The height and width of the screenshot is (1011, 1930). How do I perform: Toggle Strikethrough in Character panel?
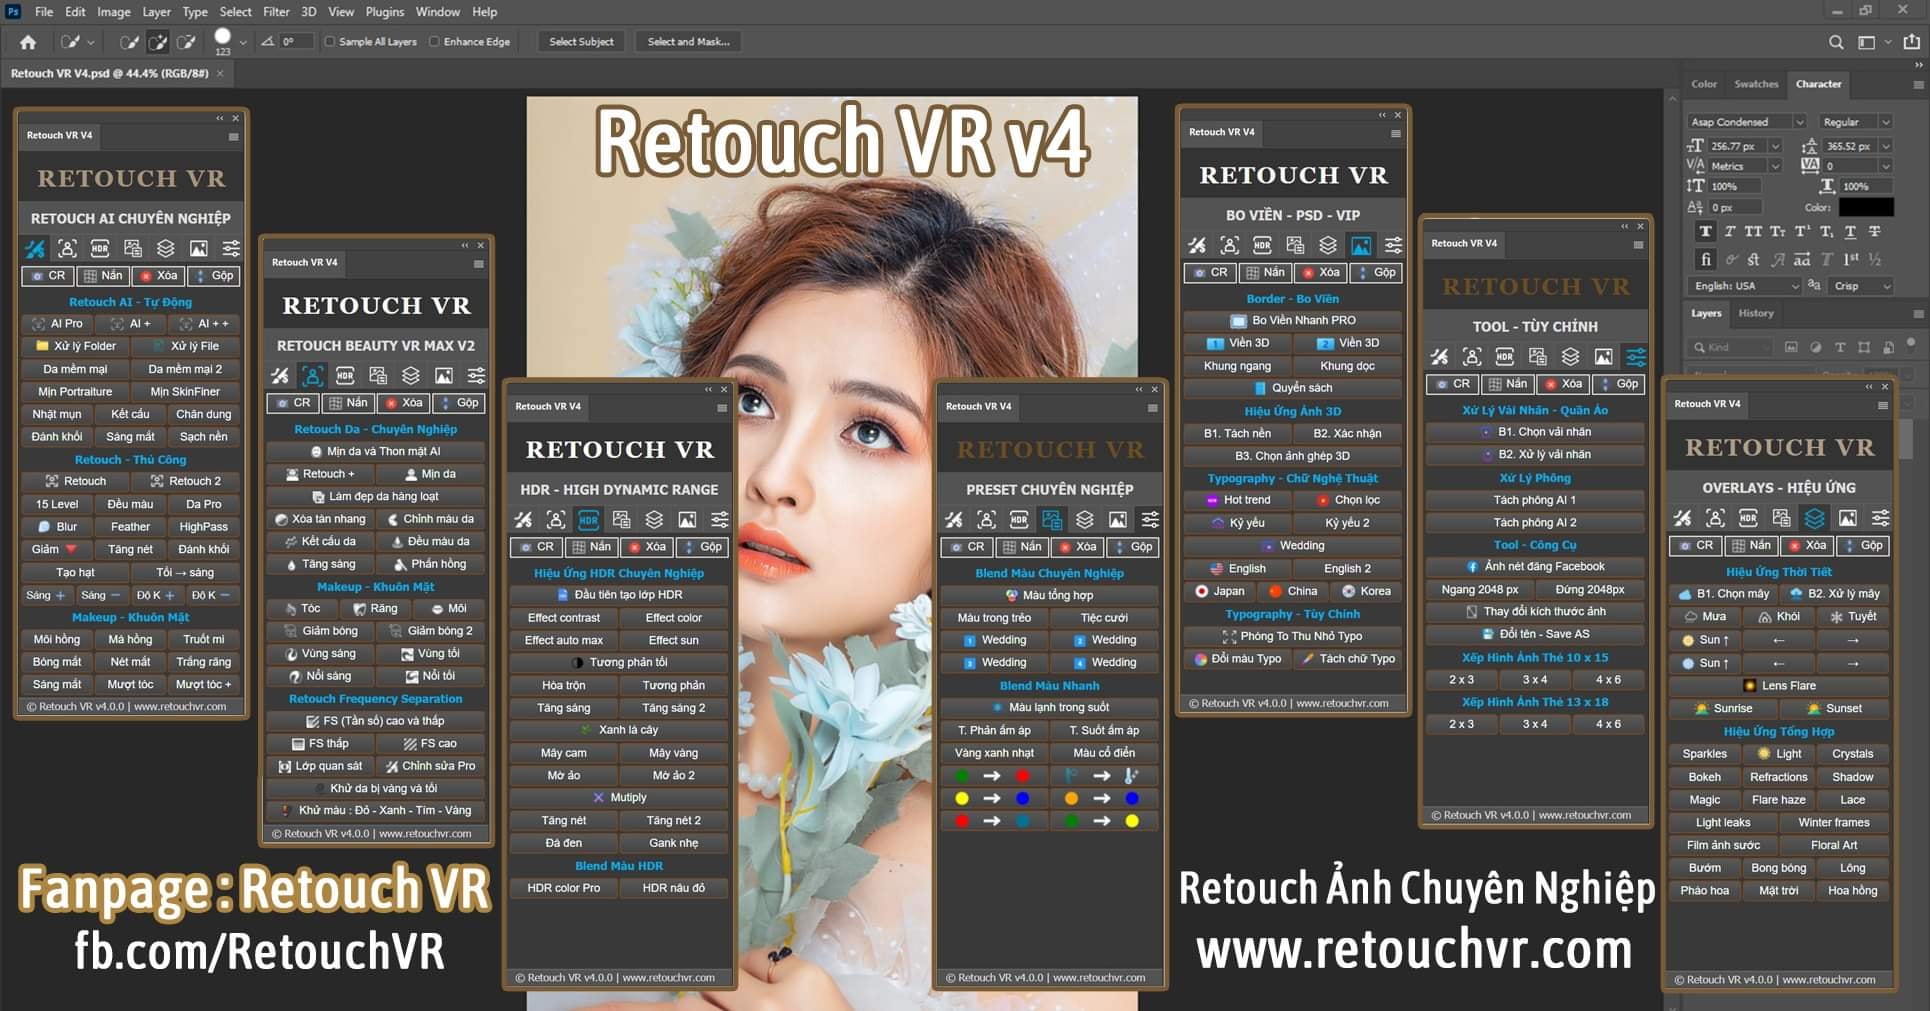[1875, 231]
